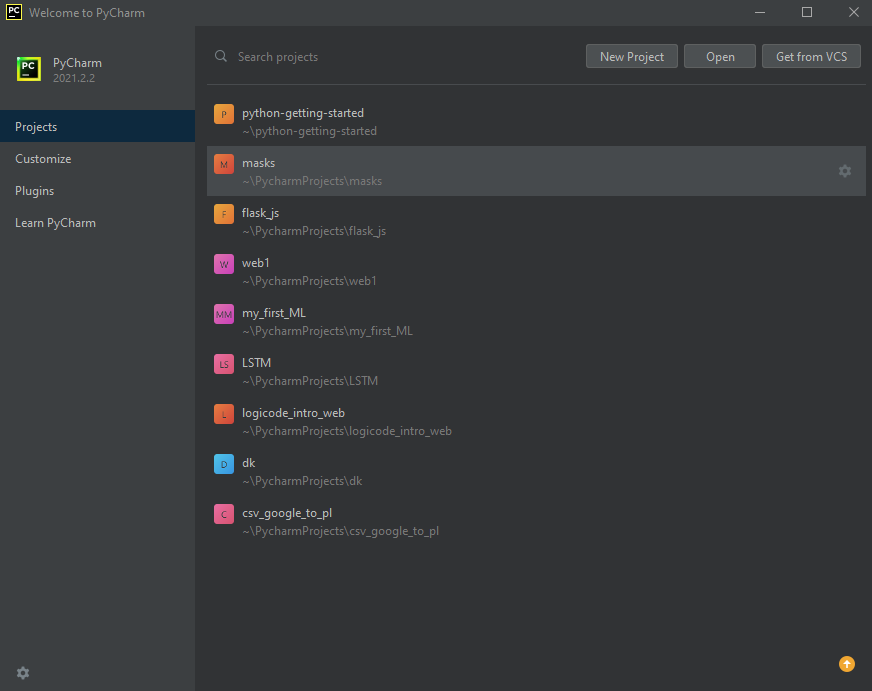The height and width of the screenshot is (691, 872).
Task: Click the ~\PycharmProjects\masks path text
Action: (312, 181)
